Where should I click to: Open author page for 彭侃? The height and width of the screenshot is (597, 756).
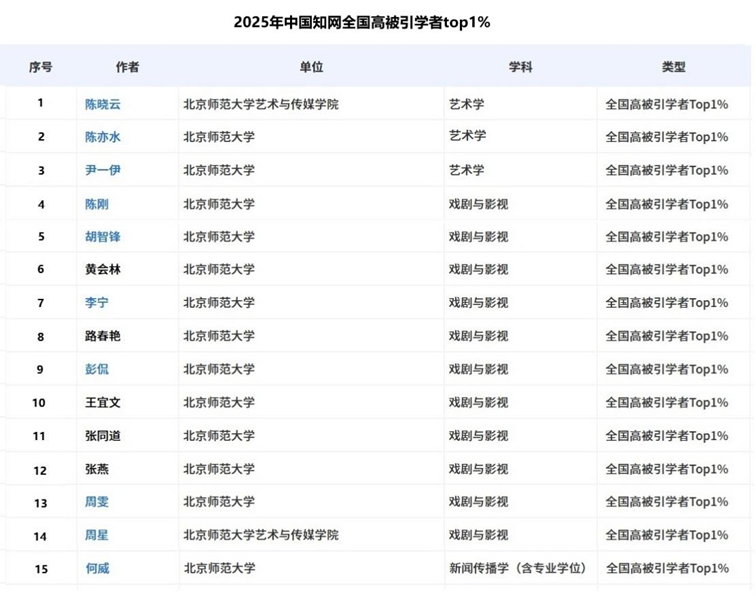[x=97, y=369]
